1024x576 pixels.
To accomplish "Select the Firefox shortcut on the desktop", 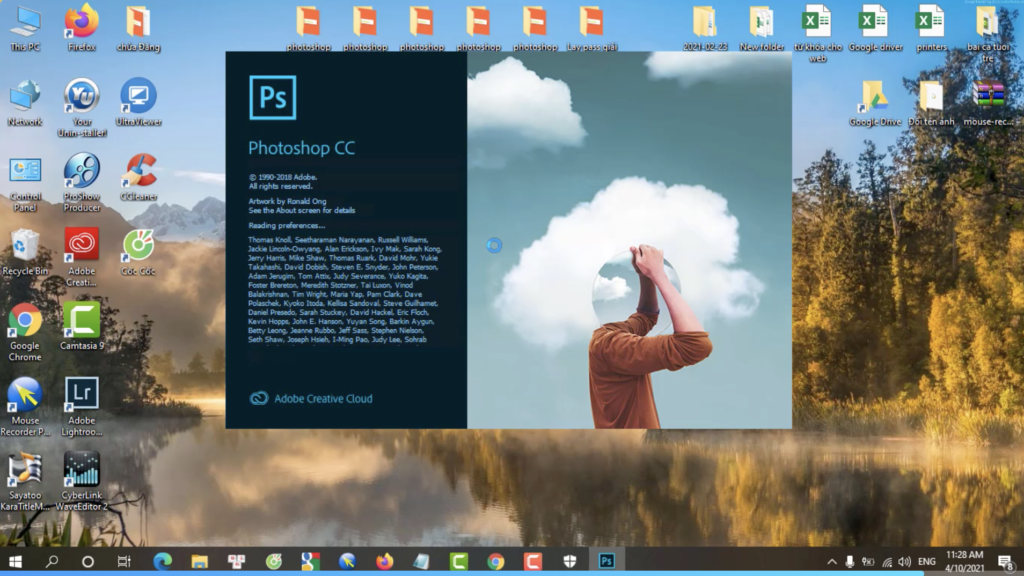I will [82, 29].
